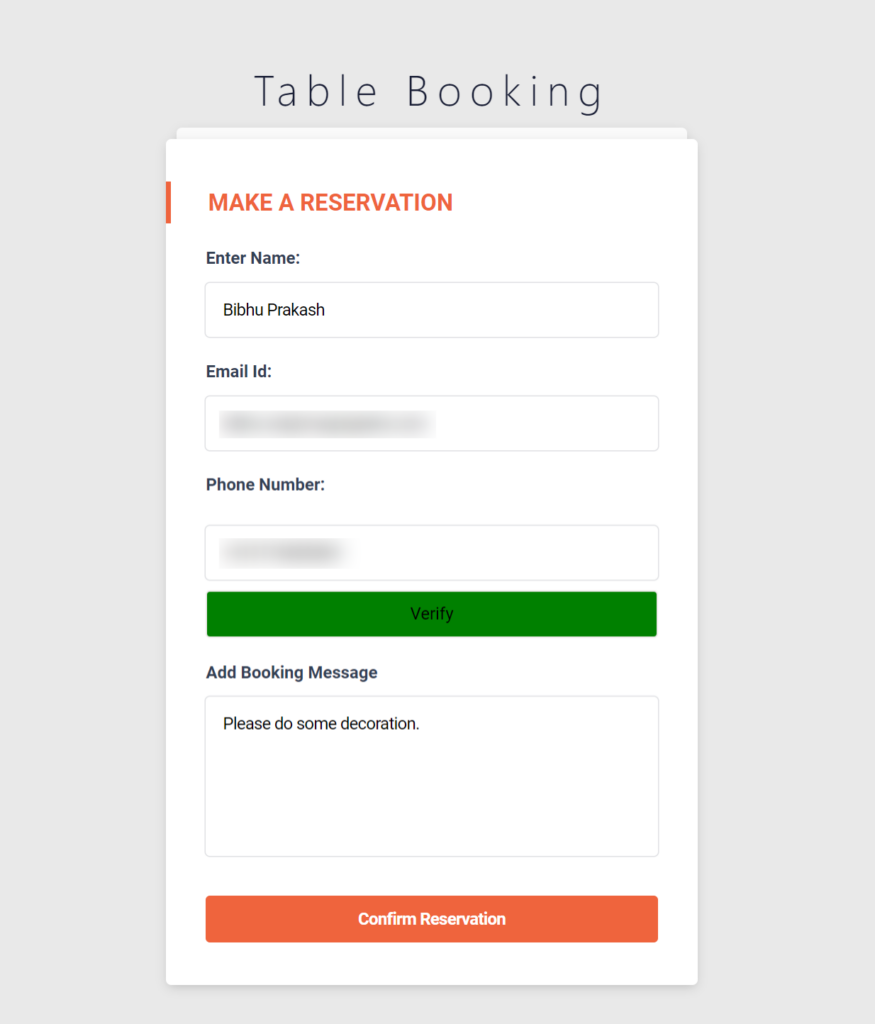This screenshot has width=875, height=1024.
Task: Submit the form via Confirm Reservation
Action: (431, 918)
